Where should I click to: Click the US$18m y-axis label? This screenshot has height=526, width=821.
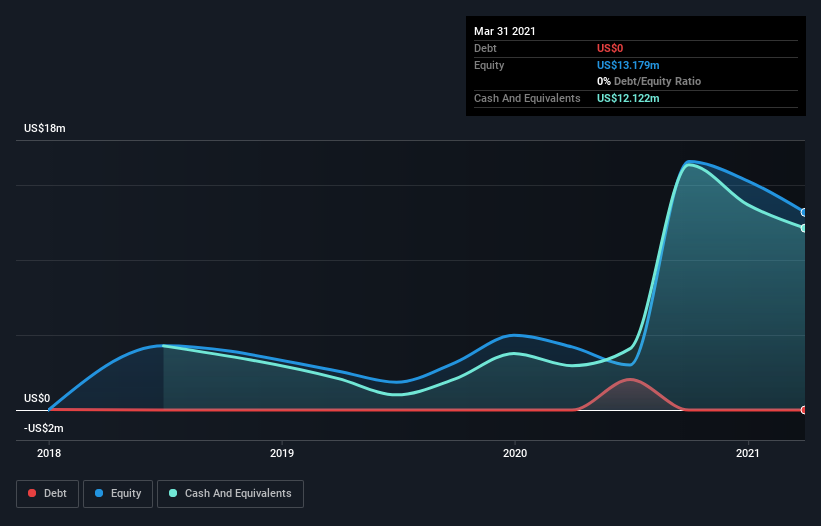(45, 128)
